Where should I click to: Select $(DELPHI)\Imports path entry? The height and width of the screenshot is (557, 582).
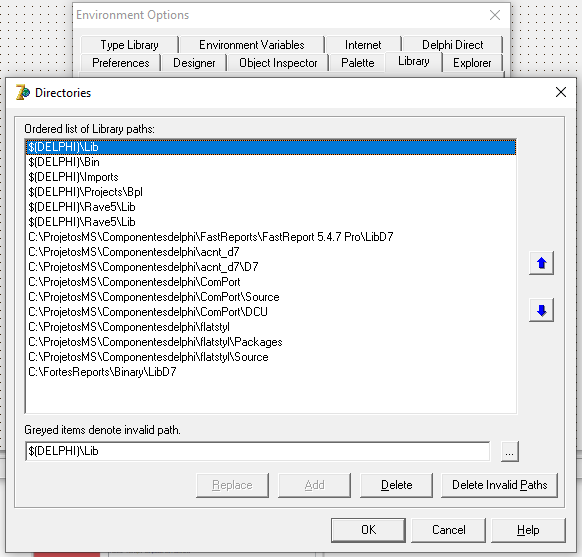(x=271, y=177)
